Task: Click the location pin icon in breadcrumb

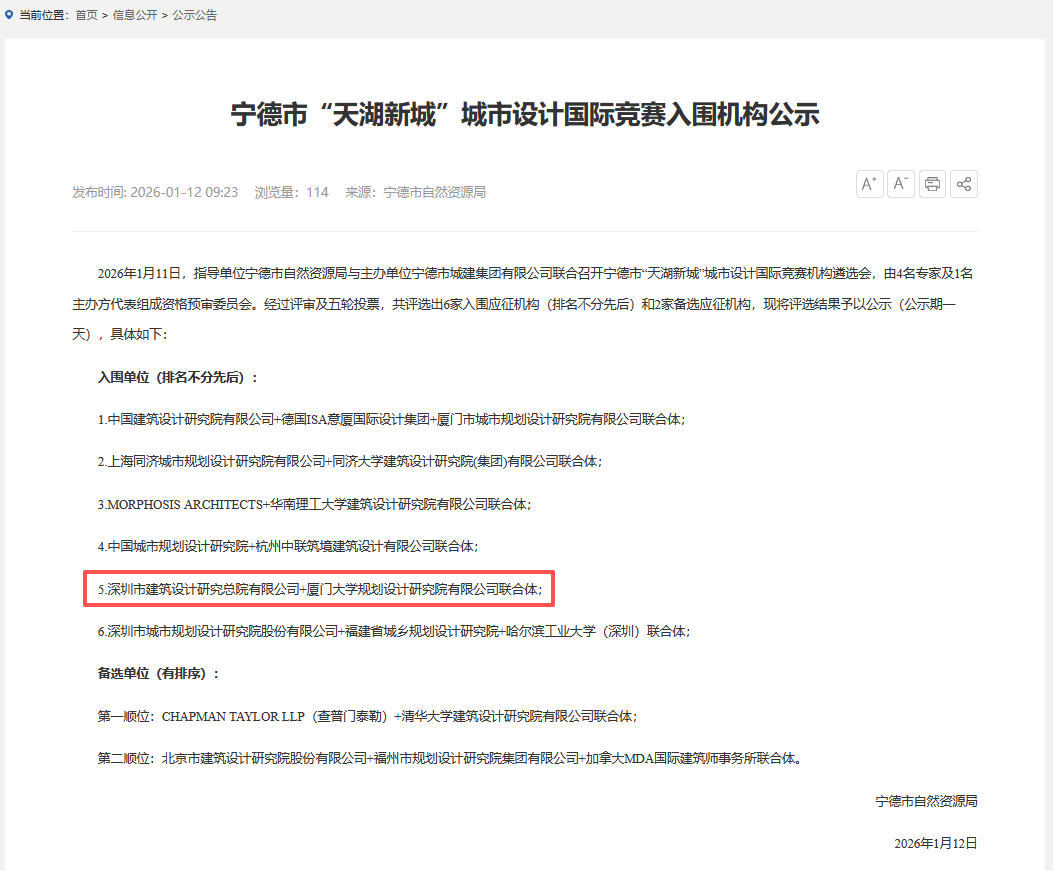Action: [x=10, y=15]
